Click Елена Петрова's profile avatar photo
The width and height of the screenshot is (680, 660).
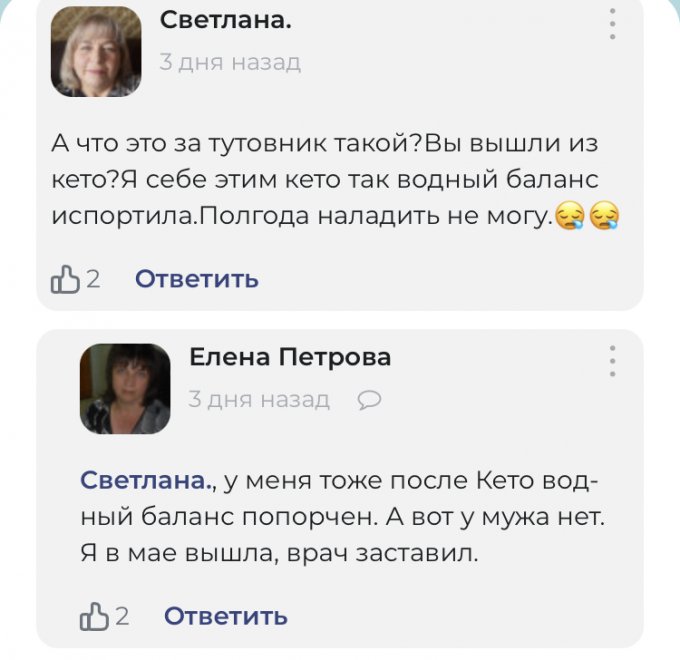pyautogui.click(x=125, y=389)
